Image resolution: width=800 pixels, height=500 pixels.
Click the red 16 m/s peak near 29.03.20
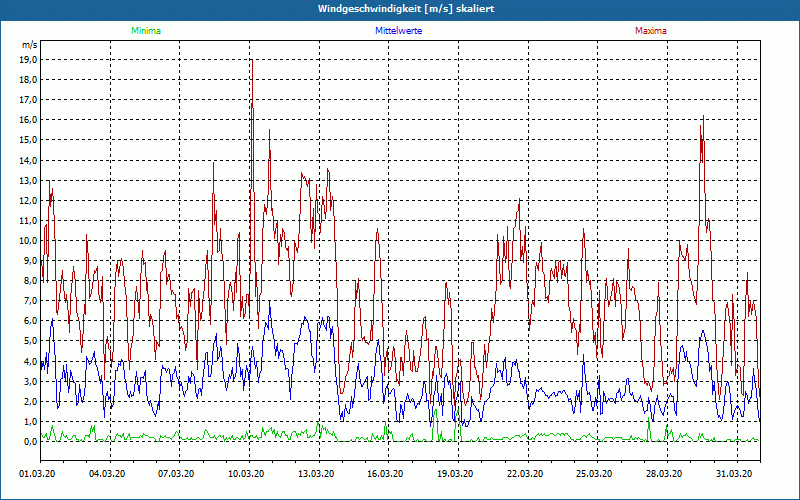tap(703, 117)
